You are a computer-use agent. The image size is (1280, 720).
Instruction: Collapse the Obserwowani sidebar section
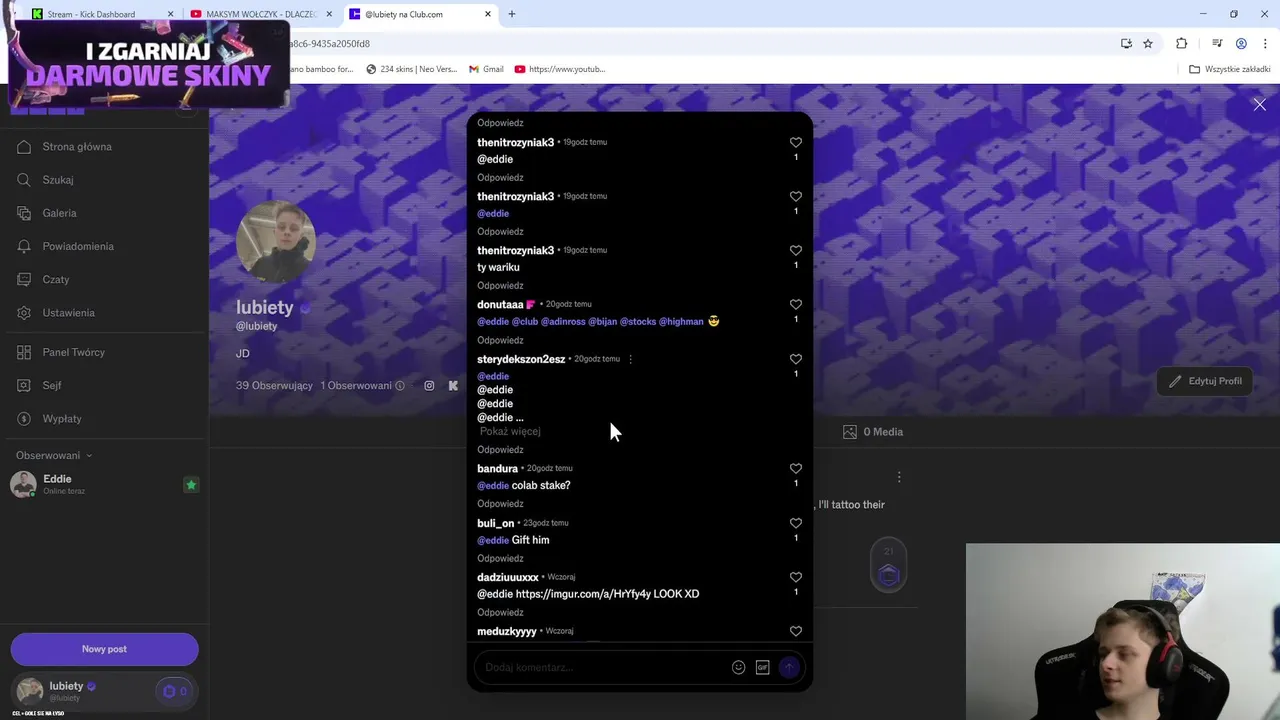(54, 455)
